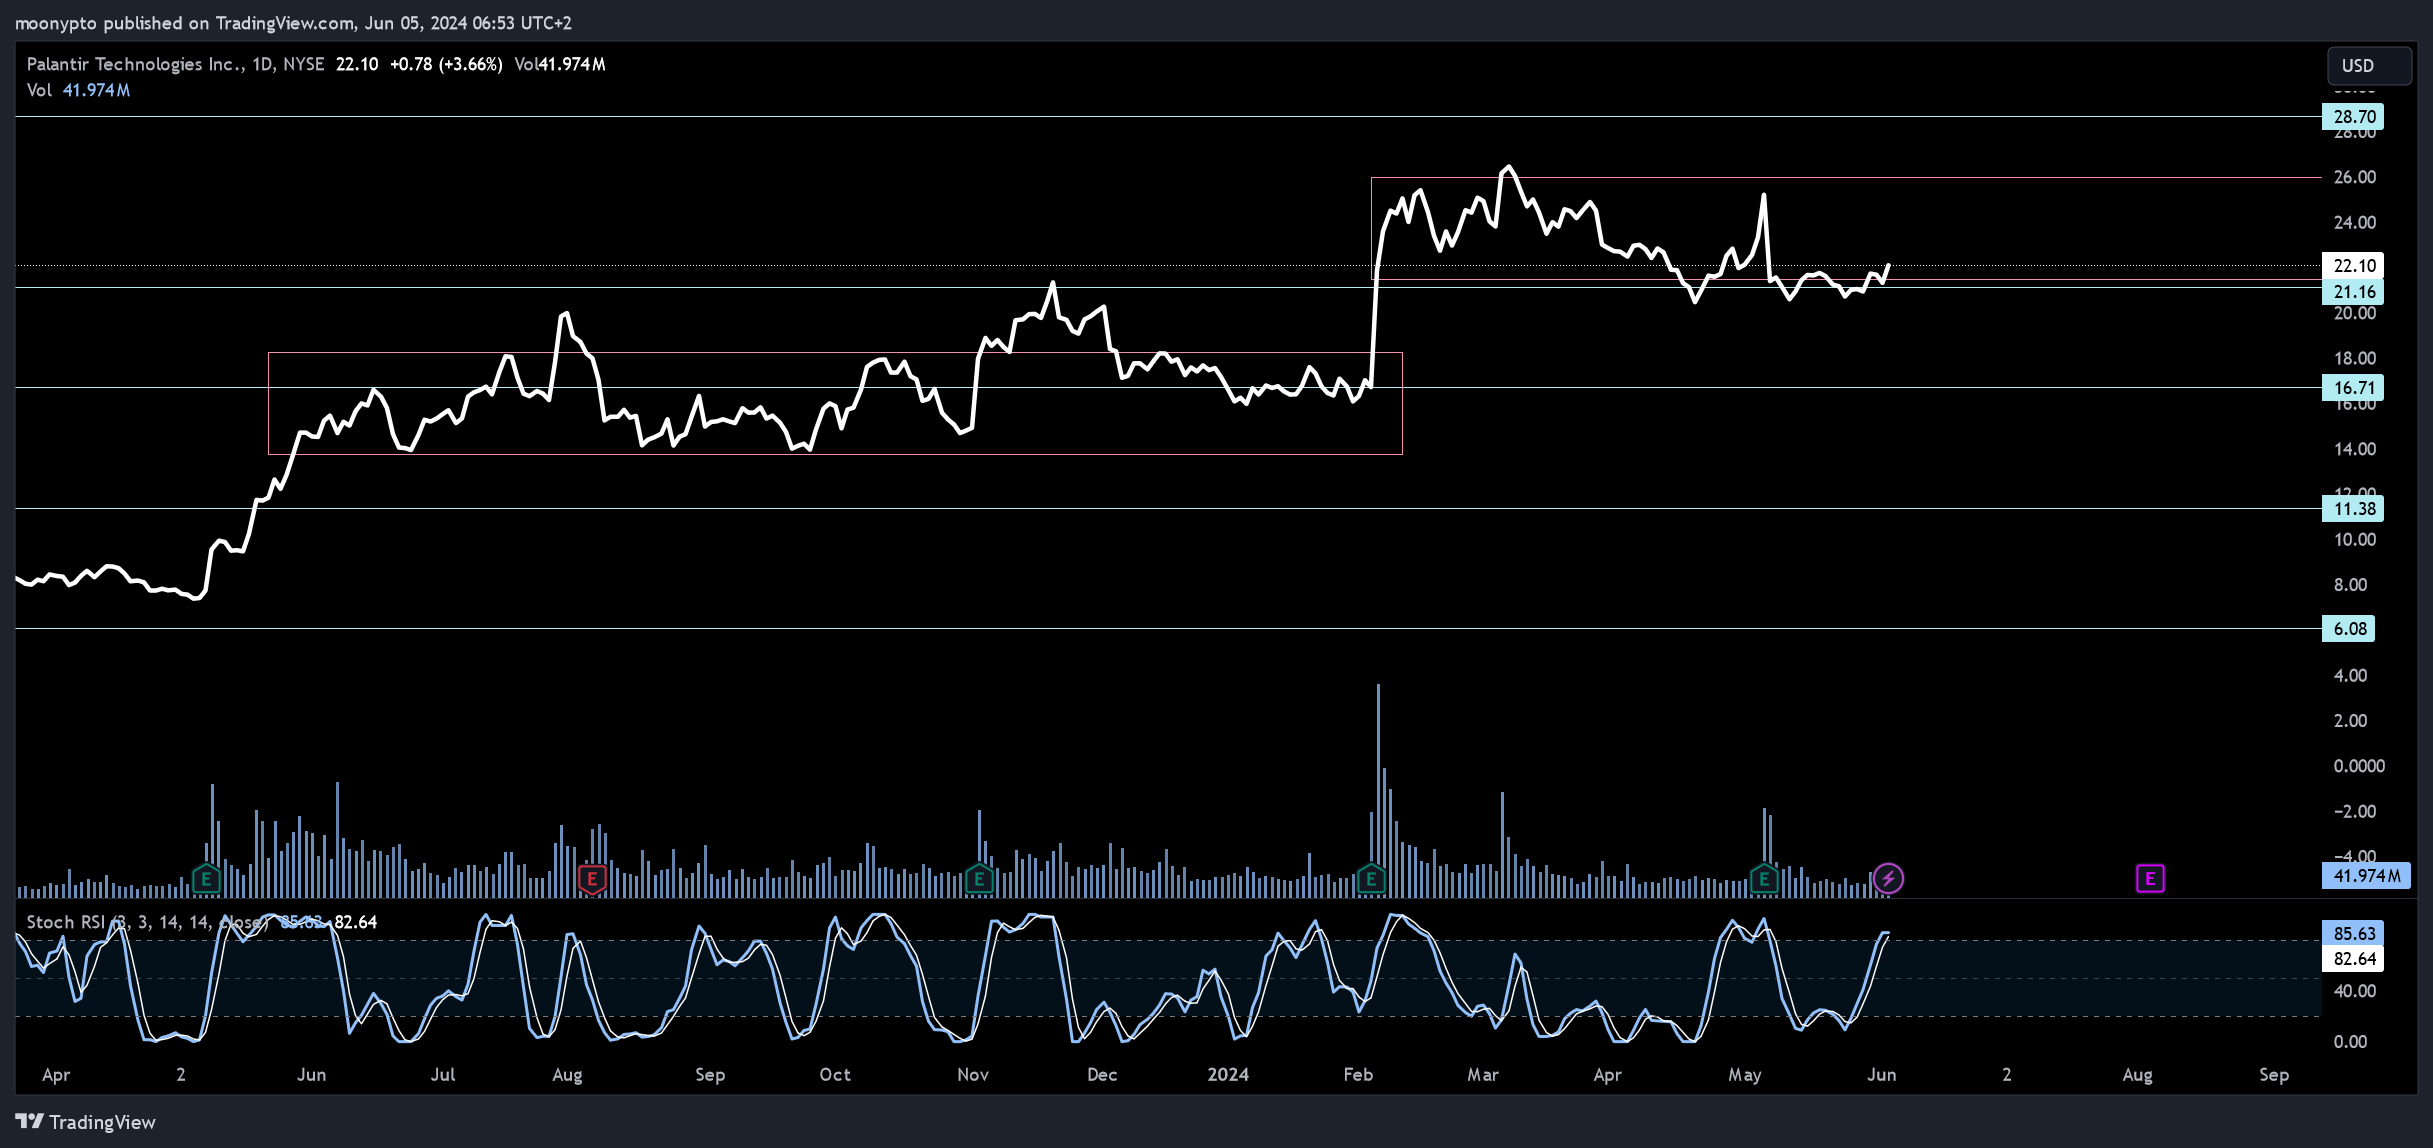Image resolution: width=2433 pixels, height=1148 pixels.
Task: Click the 18.00 price axis value
Action: coord(2354,358)
